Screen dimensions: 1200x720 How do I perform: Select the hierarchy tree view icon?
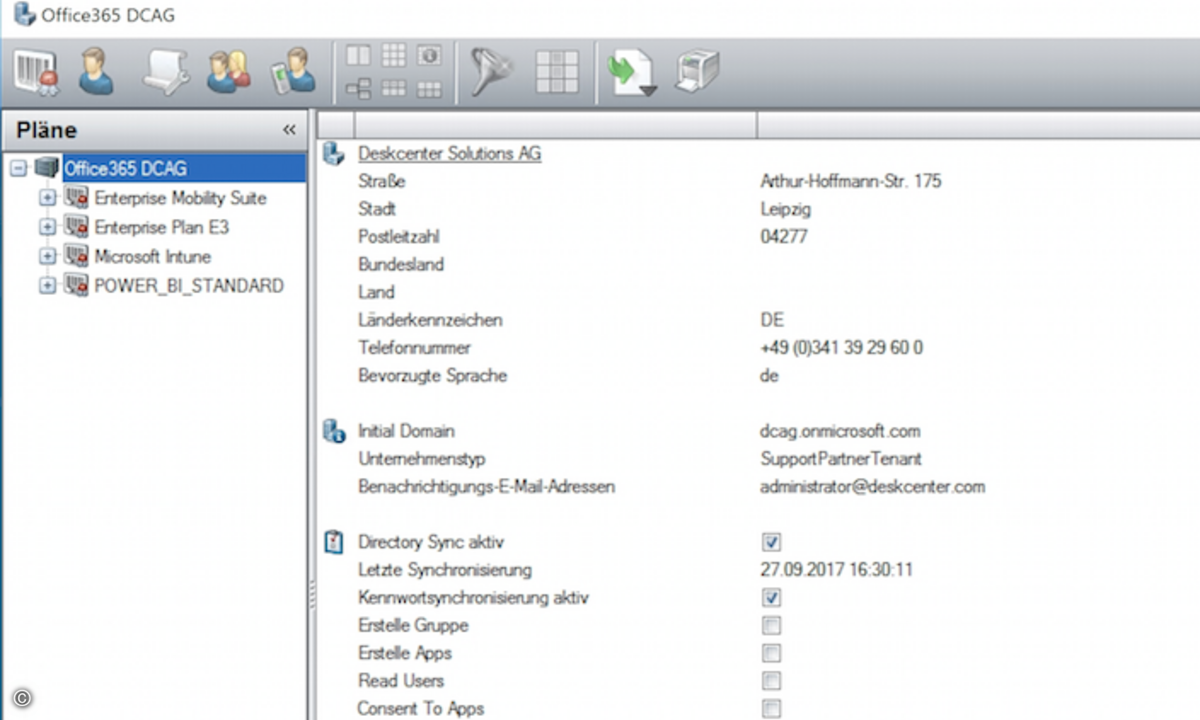358,90
